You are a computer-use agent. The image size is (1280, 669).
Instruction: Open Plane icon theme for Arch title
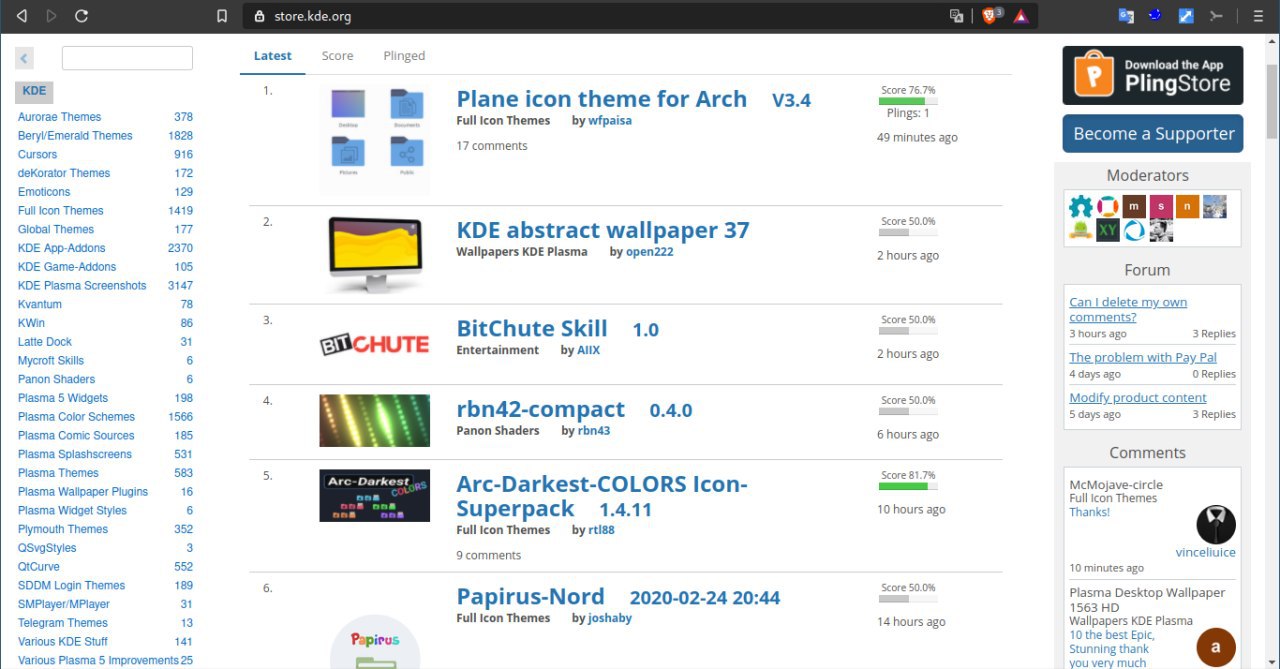click(x=601, y=99)
